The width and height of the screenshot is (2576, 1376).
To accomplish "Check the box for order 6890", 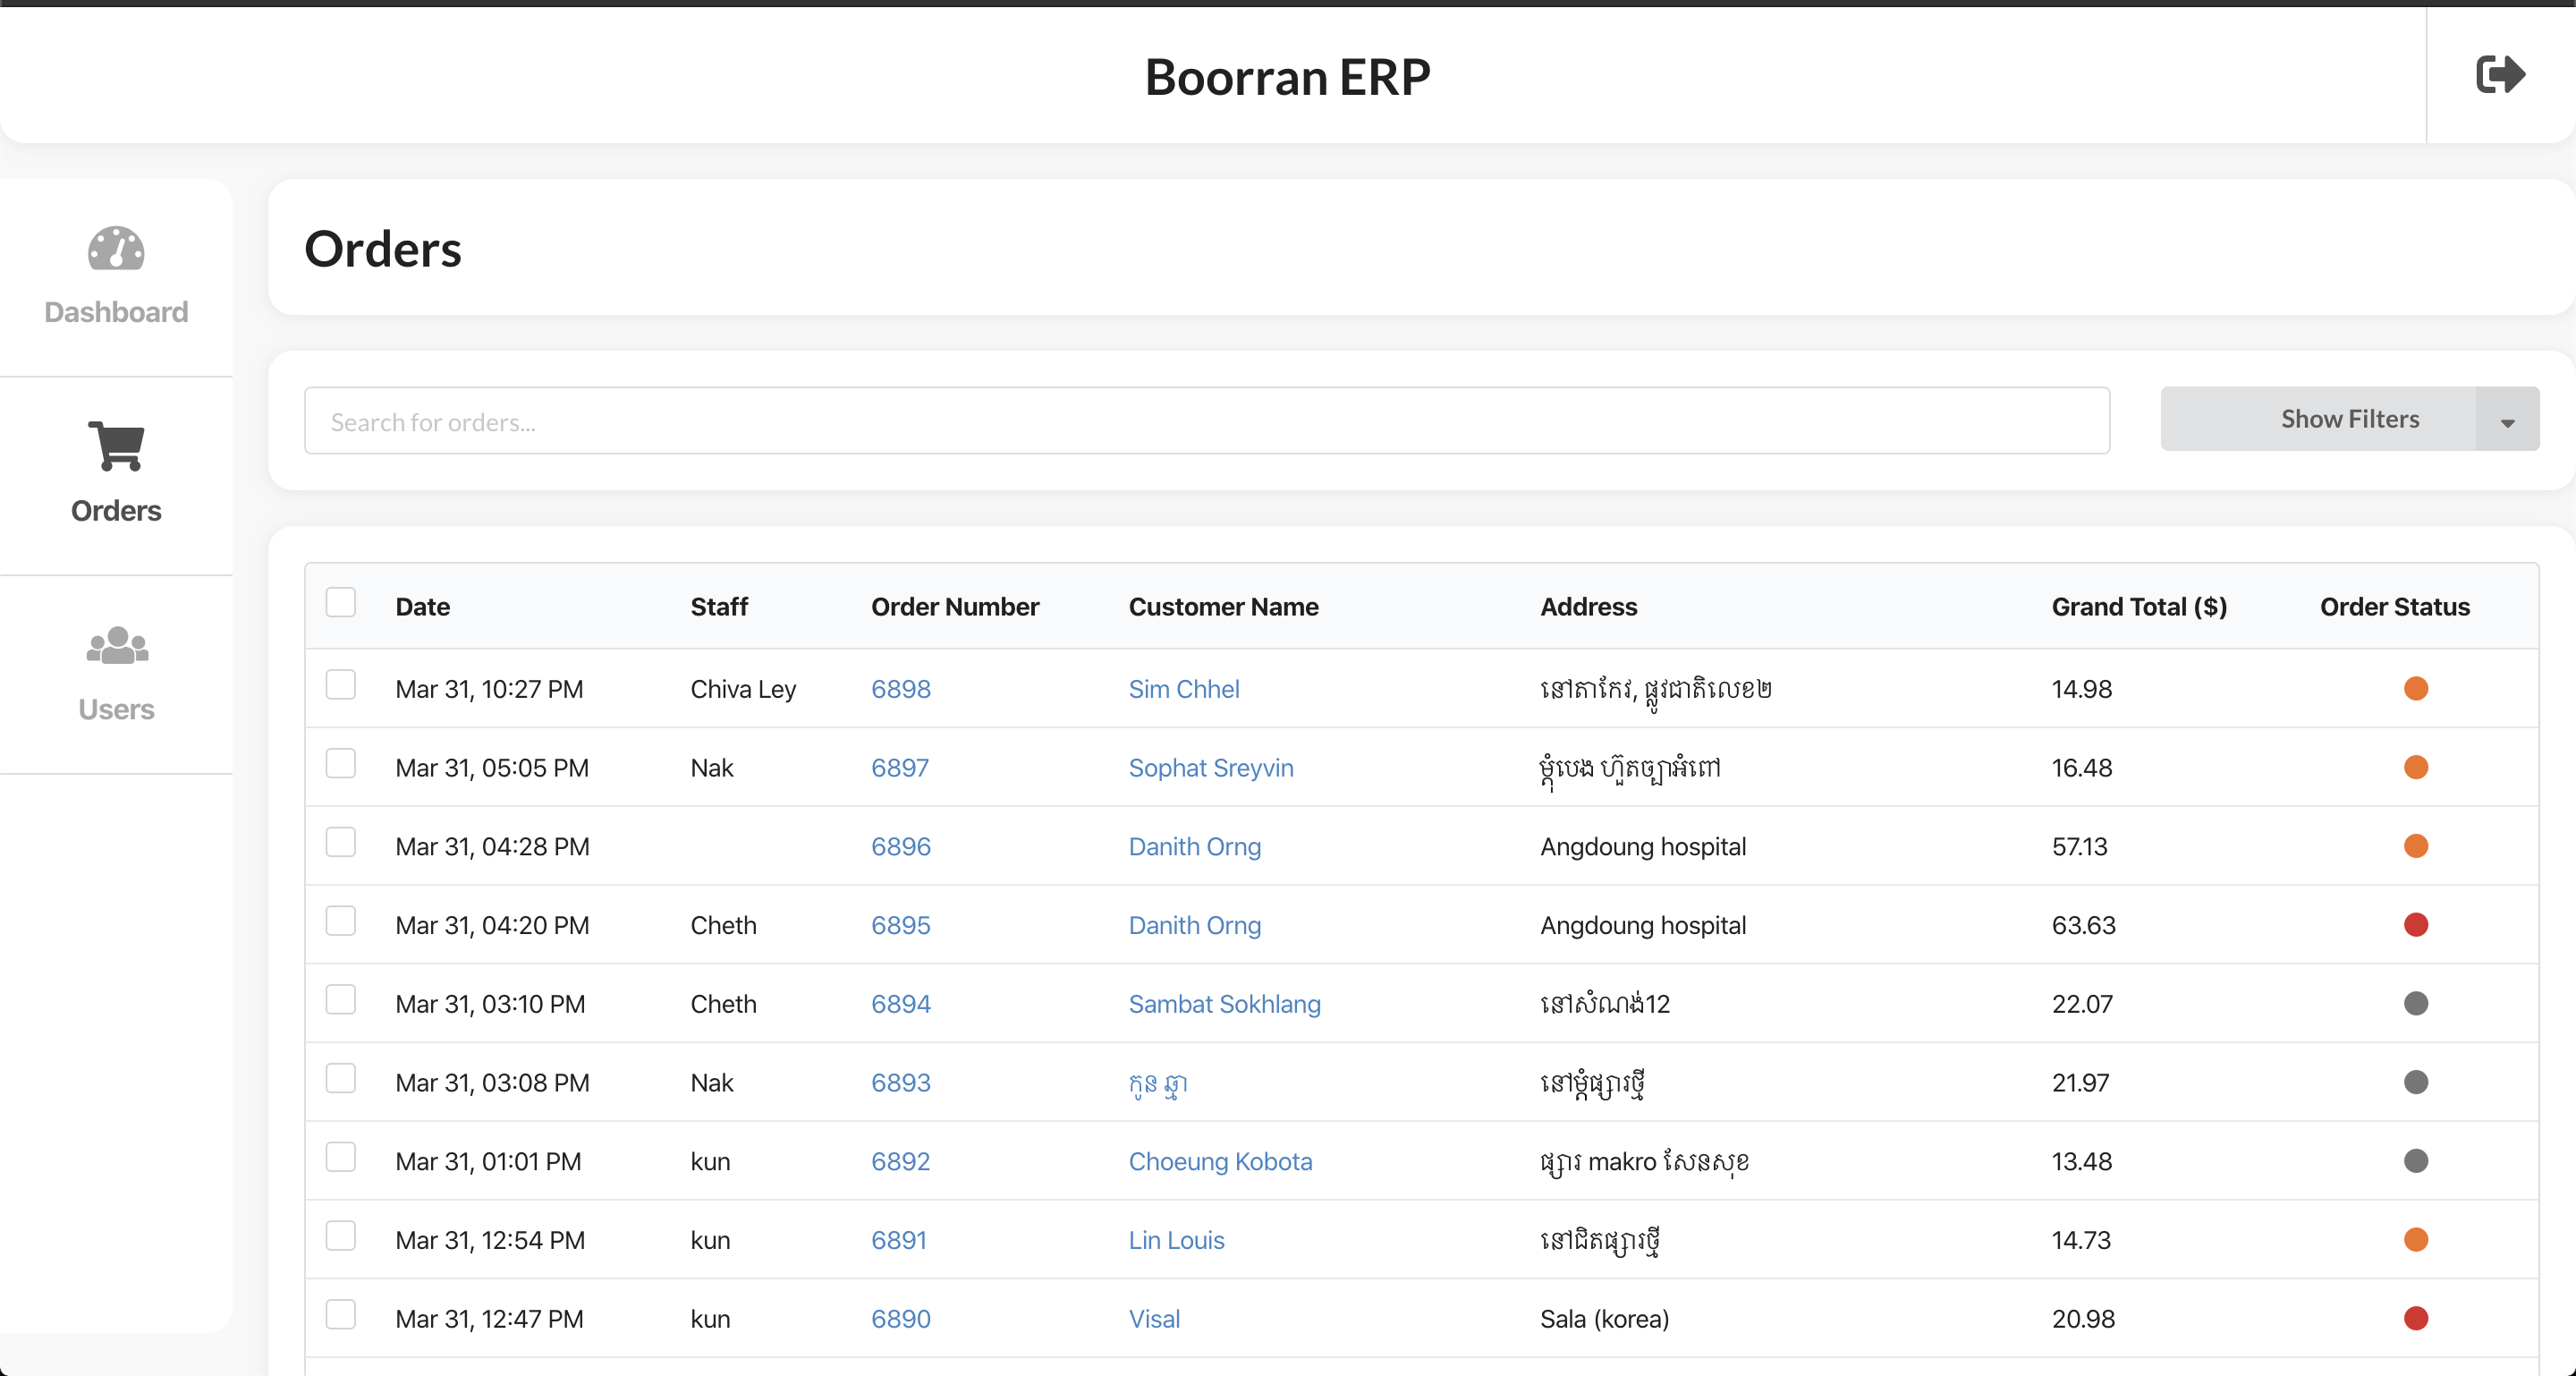I will 341,1315.
